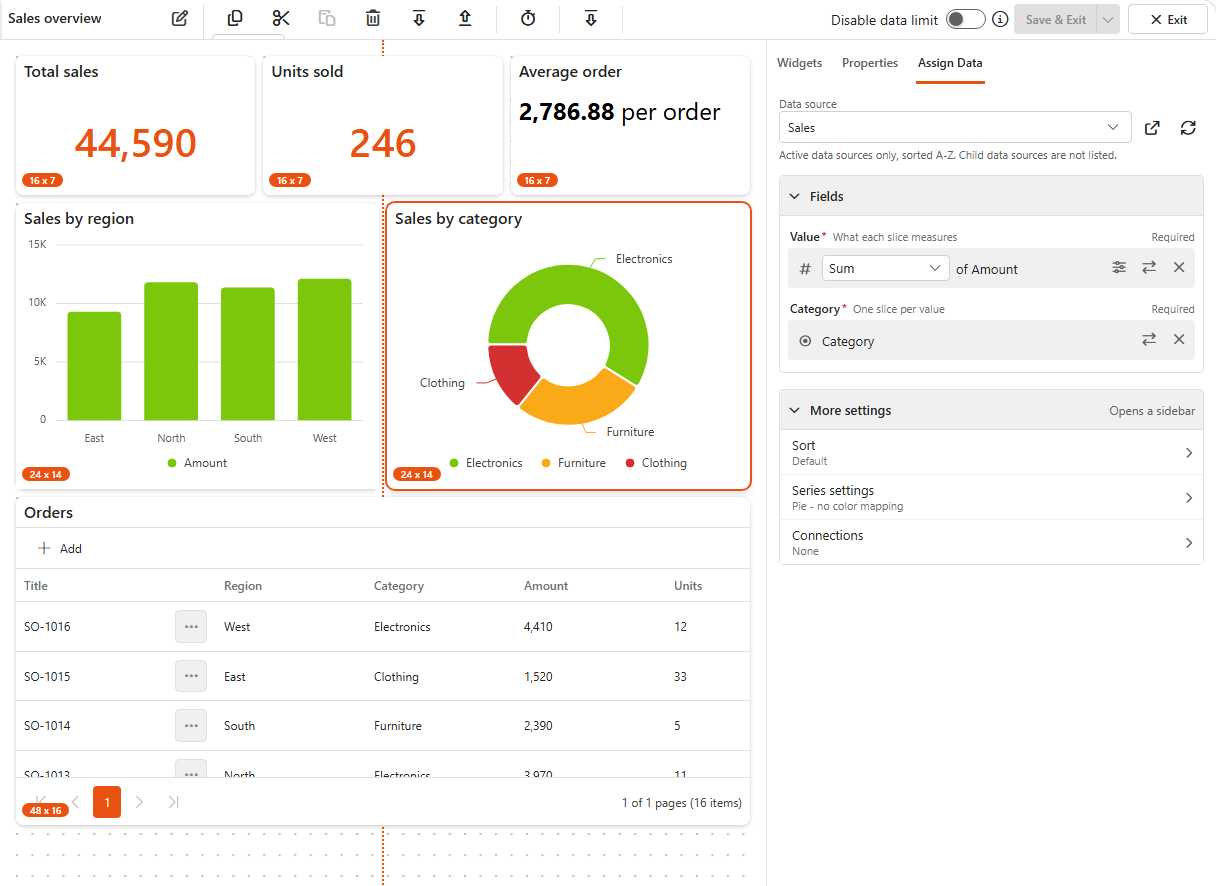
Task: Click number type icon in Value row
Action: (x=805, y=268)
